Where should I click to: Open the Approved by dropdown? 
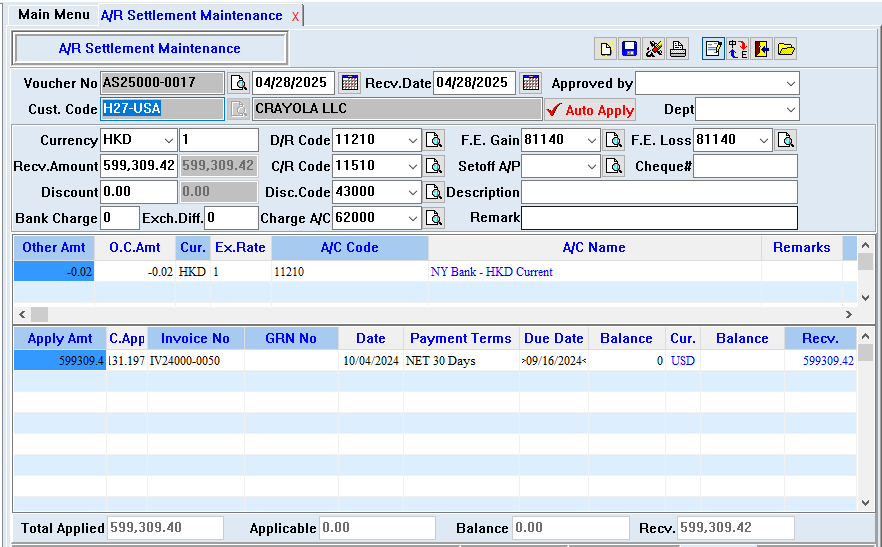click(x=790, y=83)
